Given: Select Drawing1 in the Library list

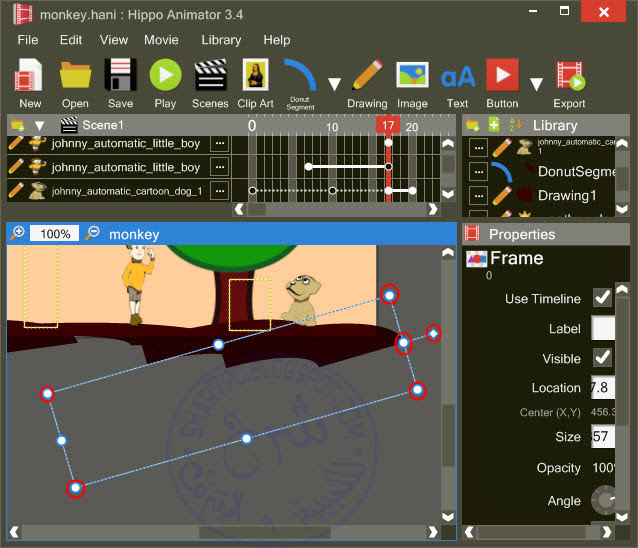Looking at the screenshot, I should click(567, 196).
